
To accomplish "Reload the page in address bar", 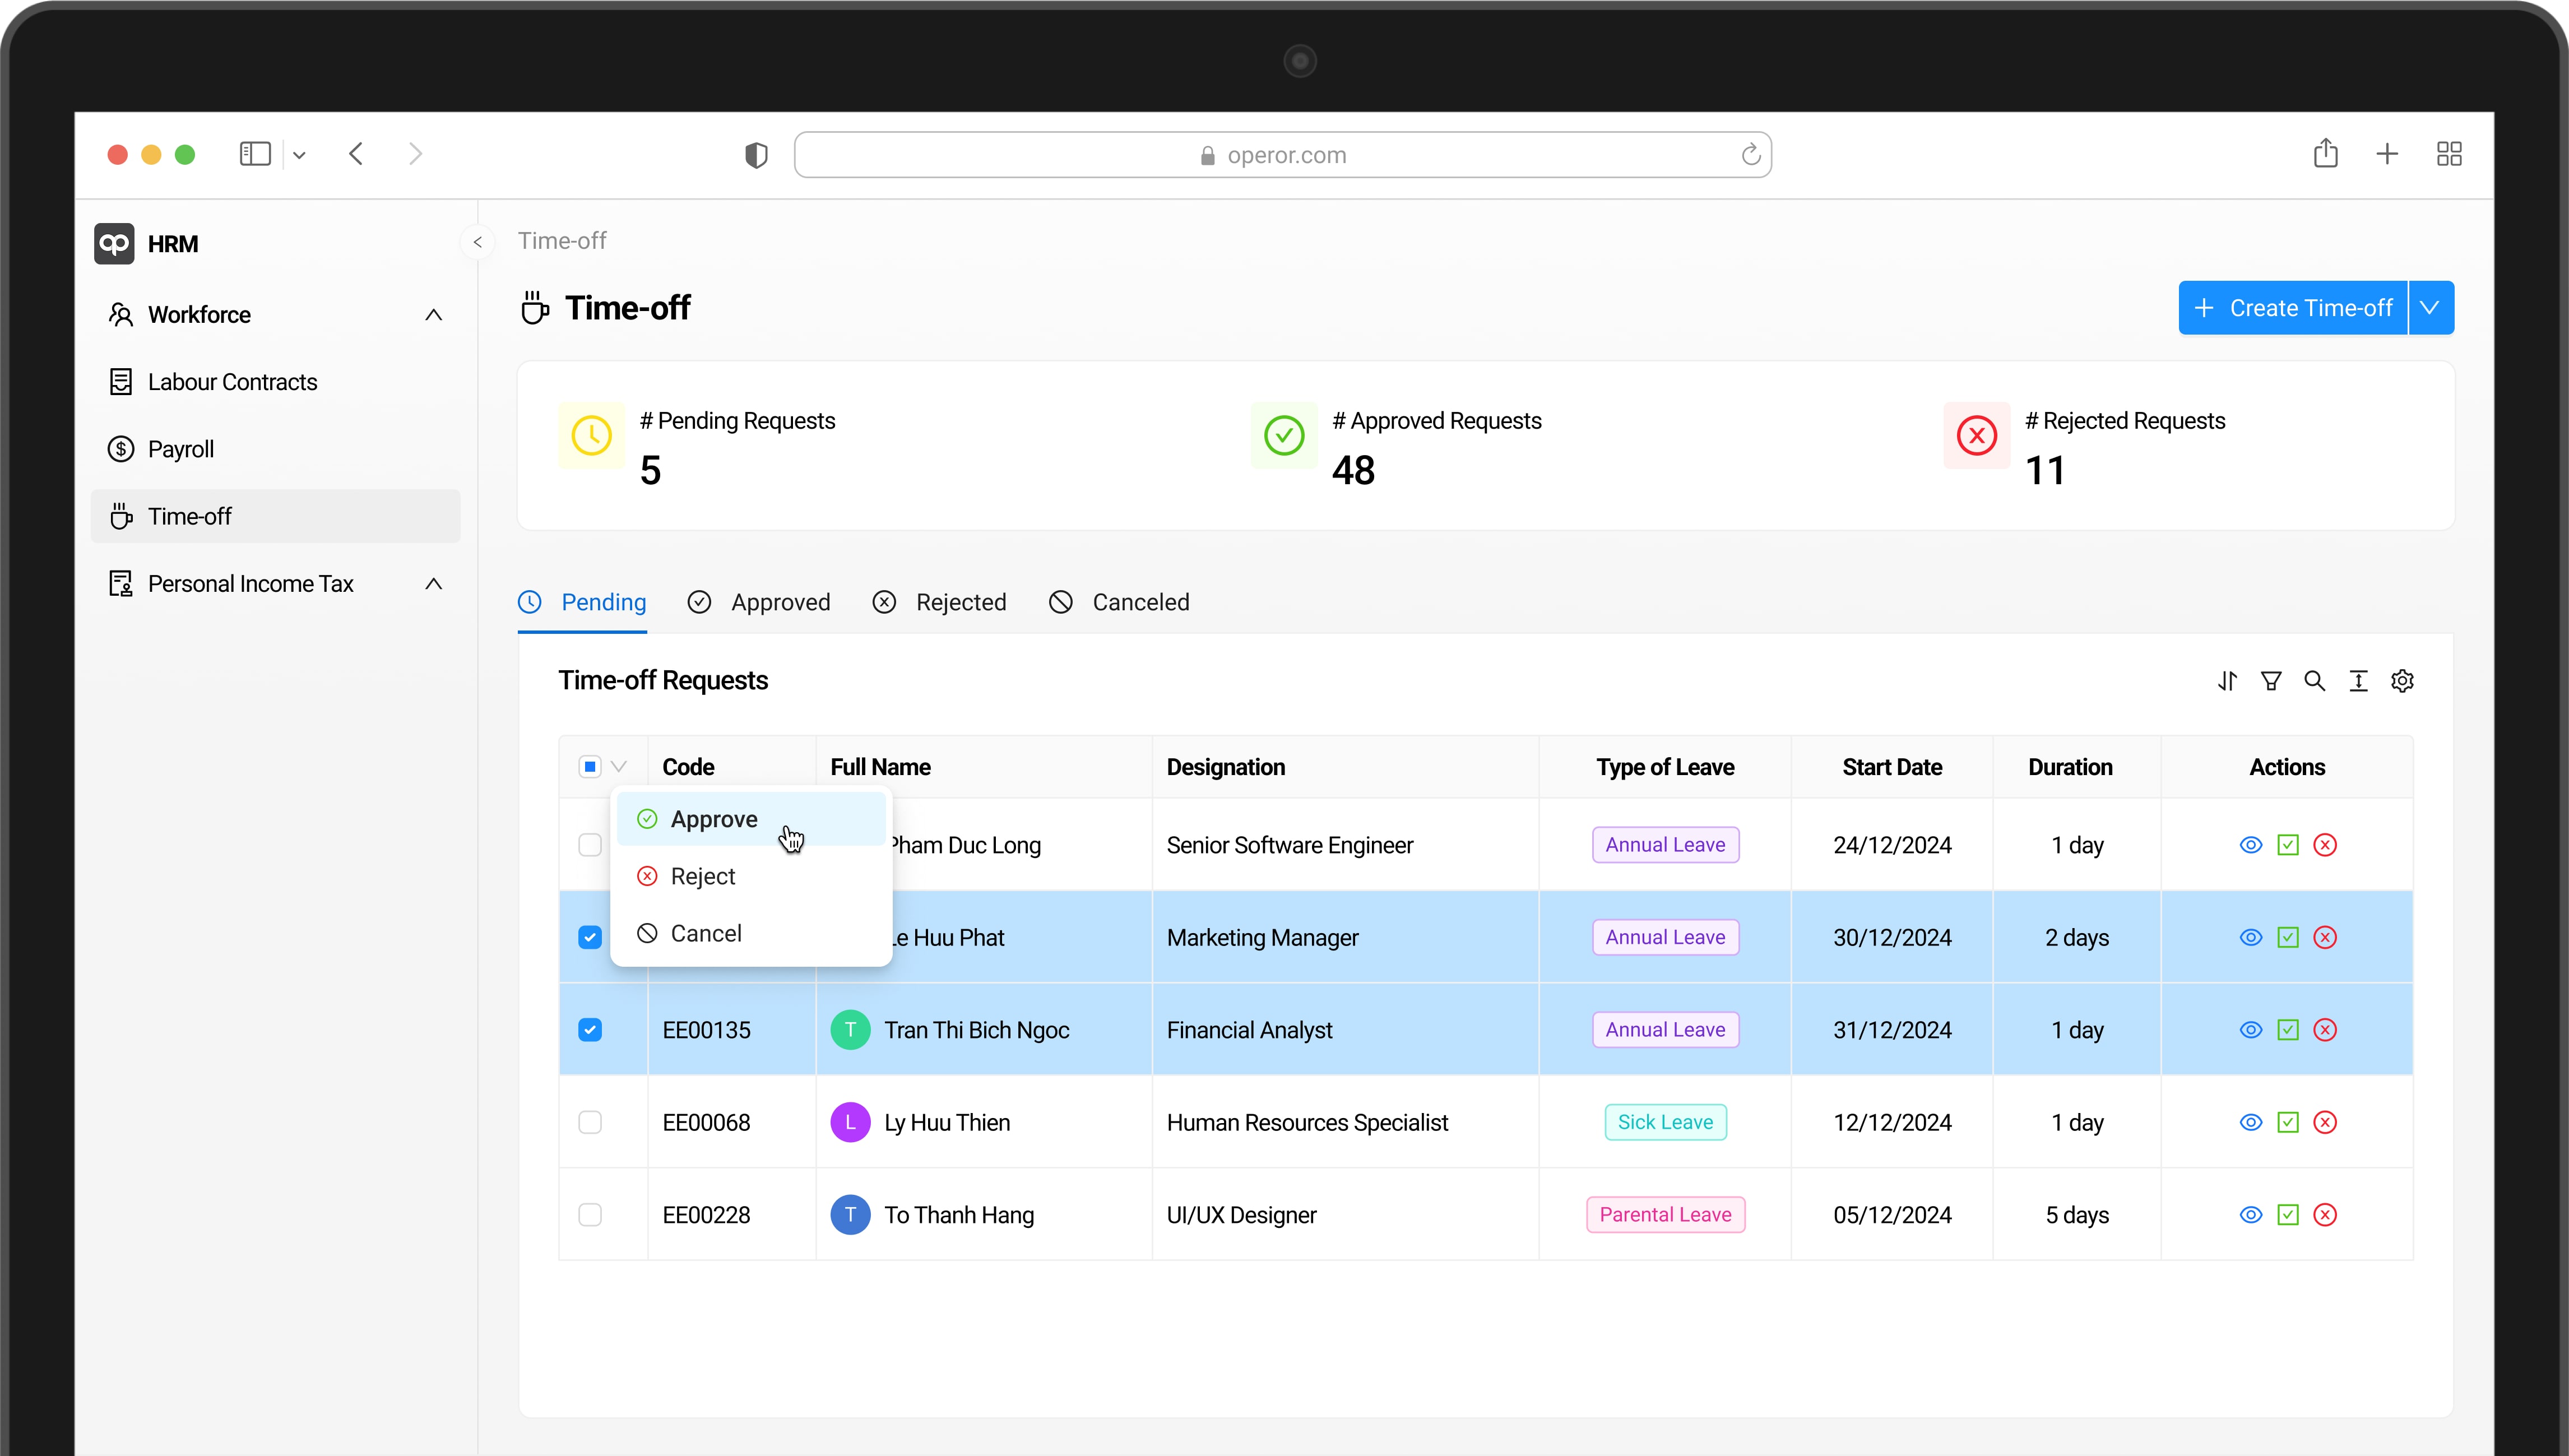I will pos(1750,155).
